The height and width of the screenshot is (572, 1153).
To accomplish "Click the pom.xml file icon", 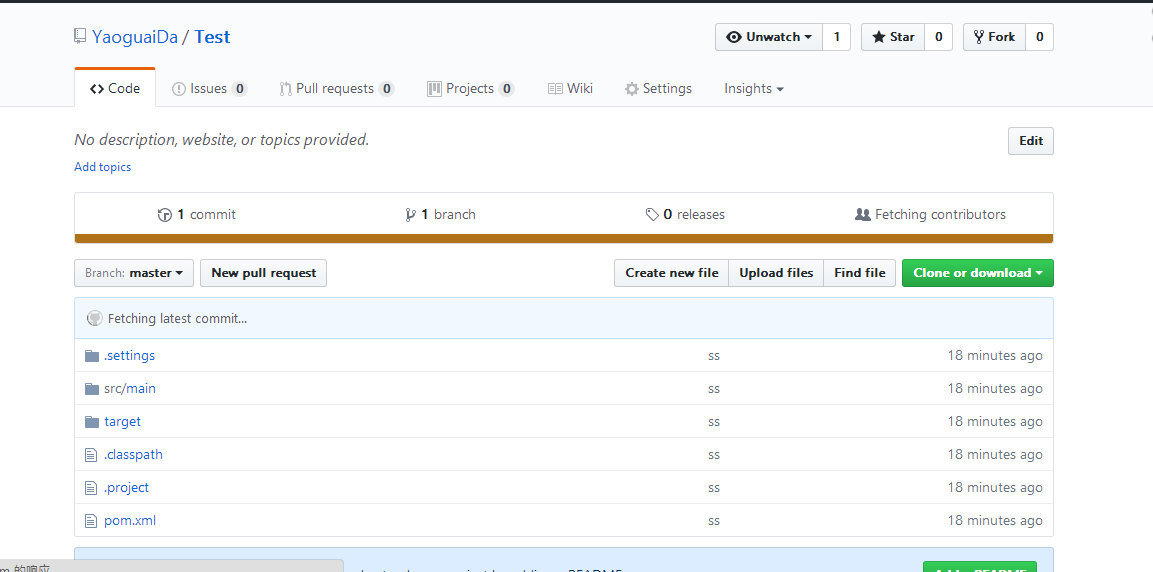I will 92,521.
